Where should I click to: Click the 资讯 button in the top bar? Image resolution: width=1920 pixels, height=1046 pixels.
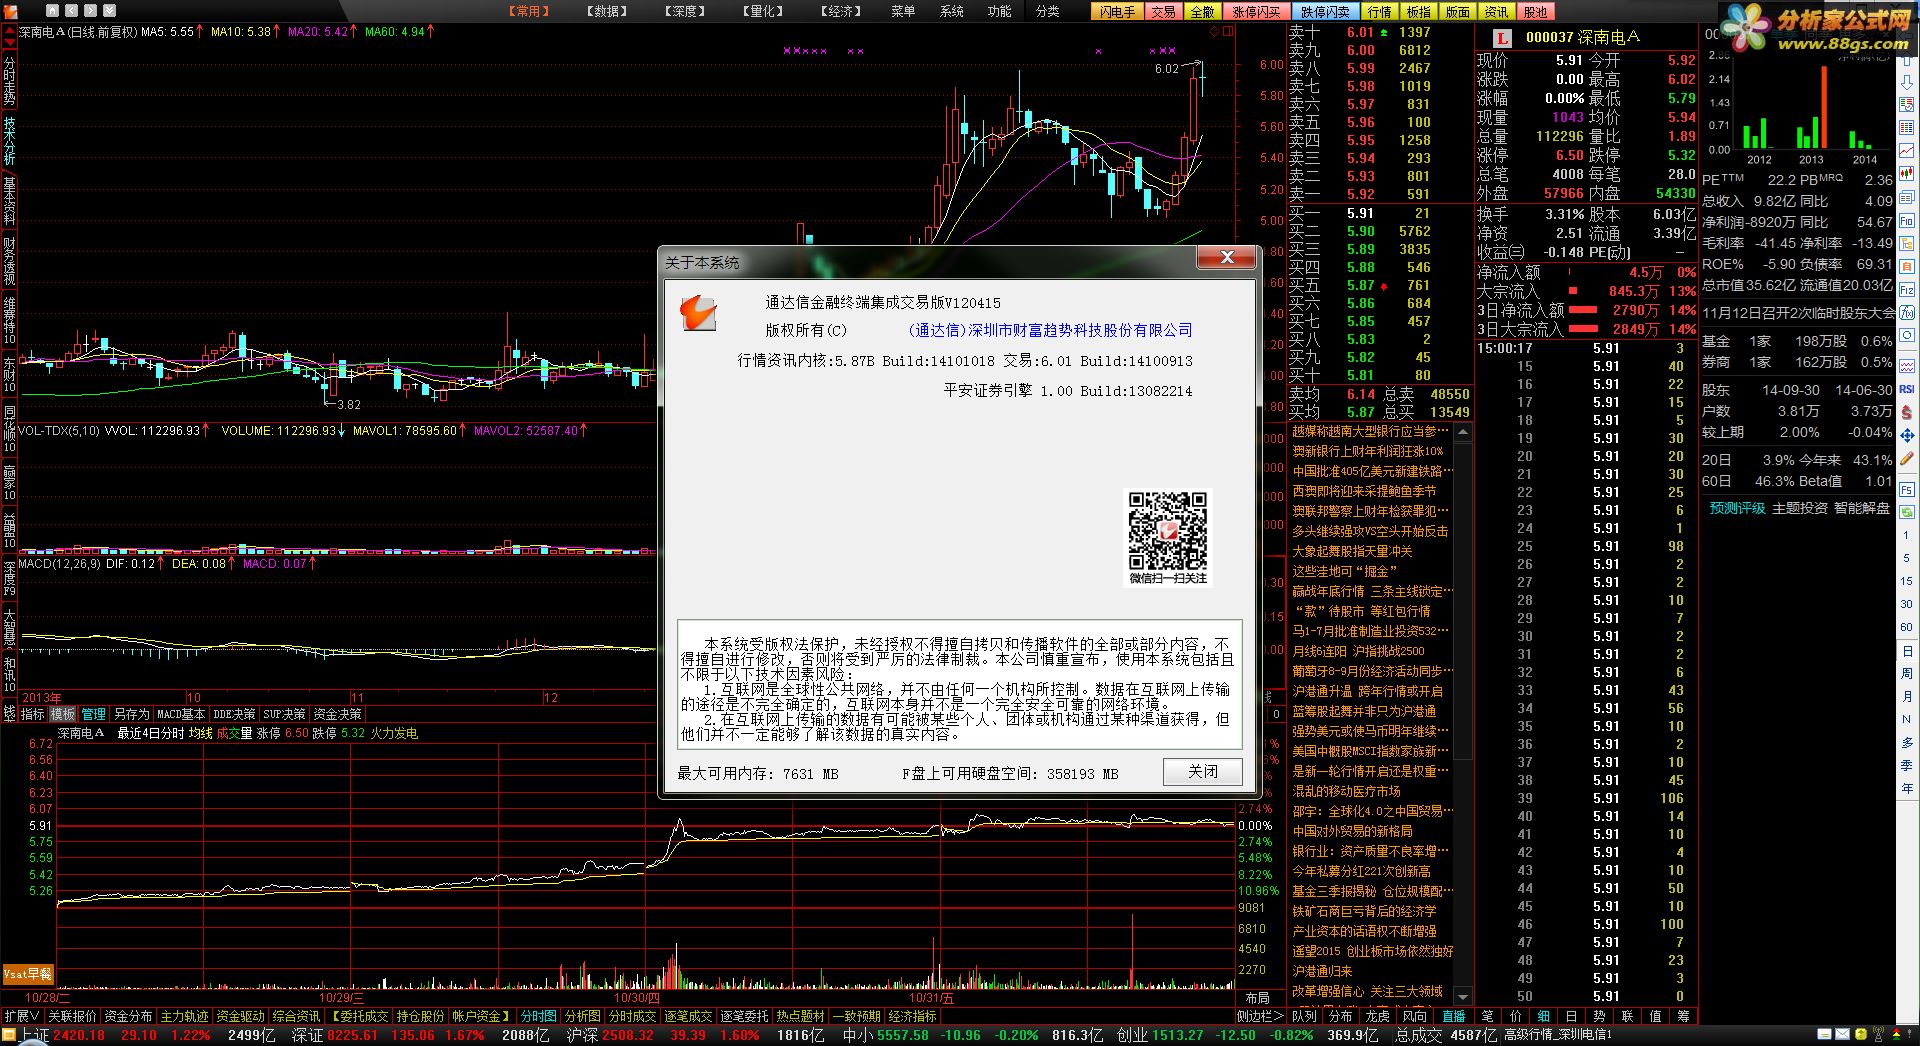pos(1496,12)
